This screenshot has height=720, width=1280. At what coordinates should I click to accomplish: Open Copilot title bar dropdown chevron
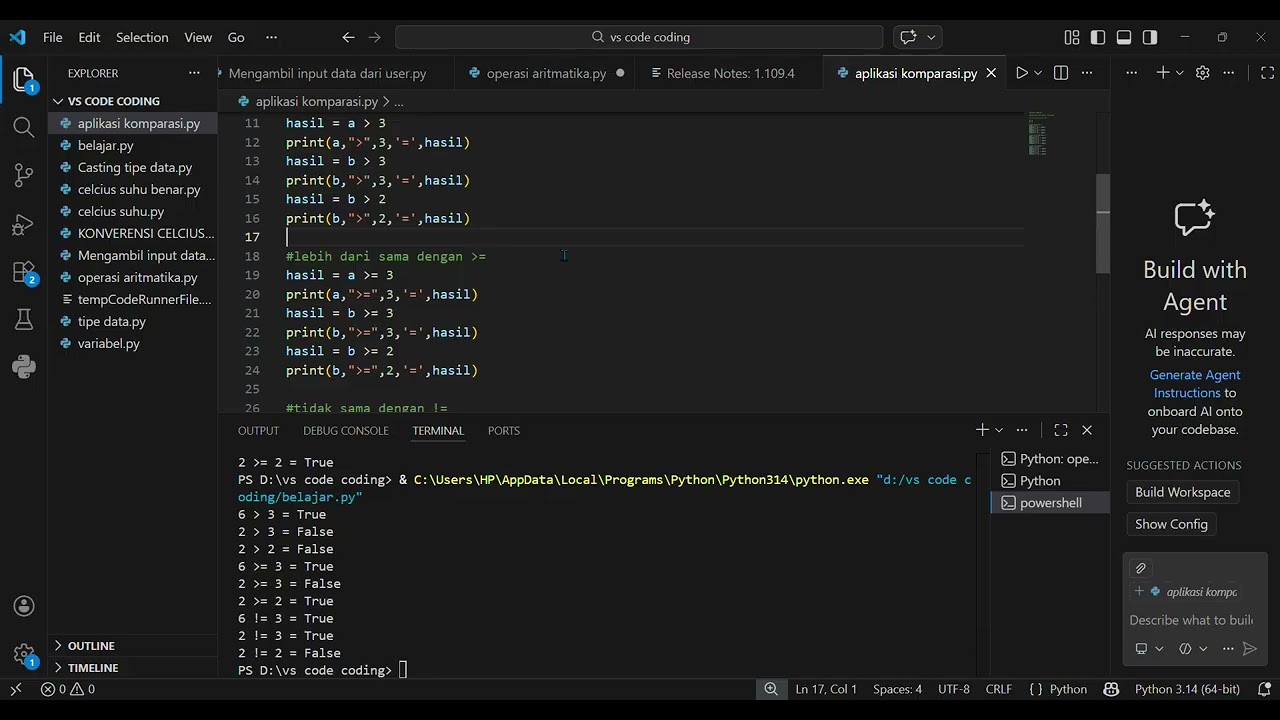click(x=931, y=37)
